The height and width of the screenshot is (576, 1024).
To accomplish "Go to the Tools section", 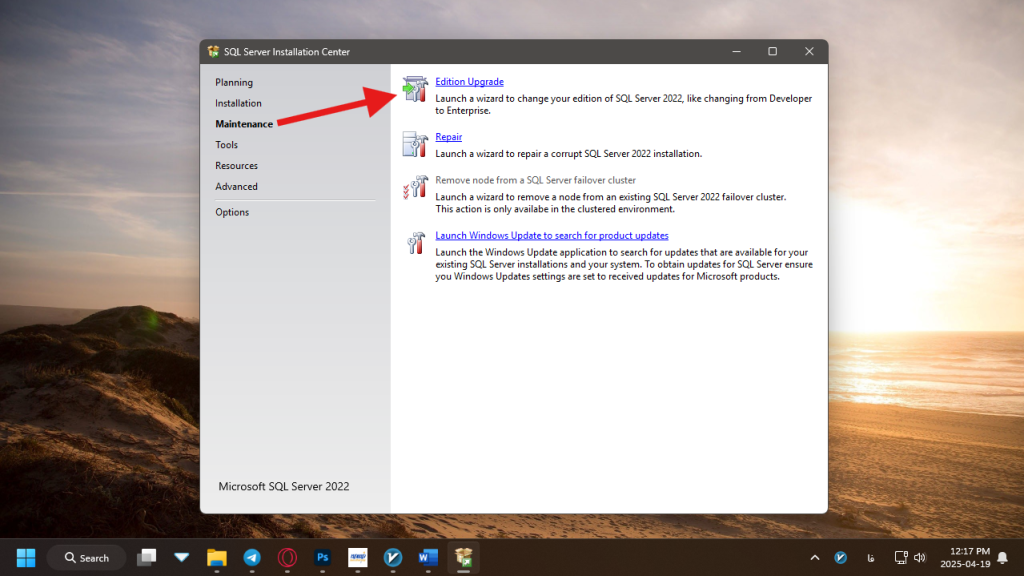I will click(226, 145).
